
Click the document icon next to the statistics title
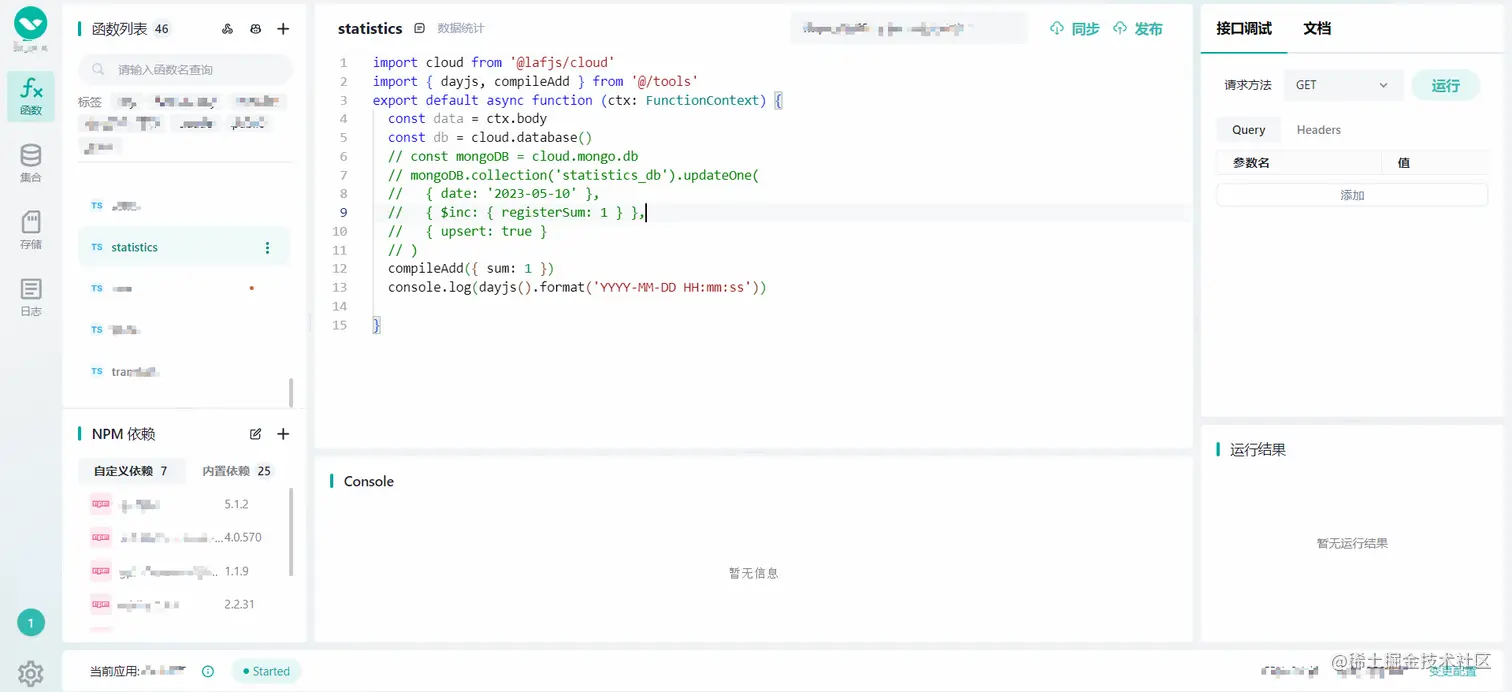tap(420, 29)
